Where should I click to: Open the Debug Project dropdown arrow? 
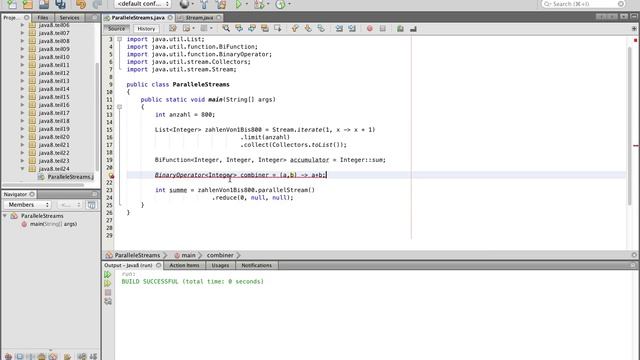(x=268, y=4)
